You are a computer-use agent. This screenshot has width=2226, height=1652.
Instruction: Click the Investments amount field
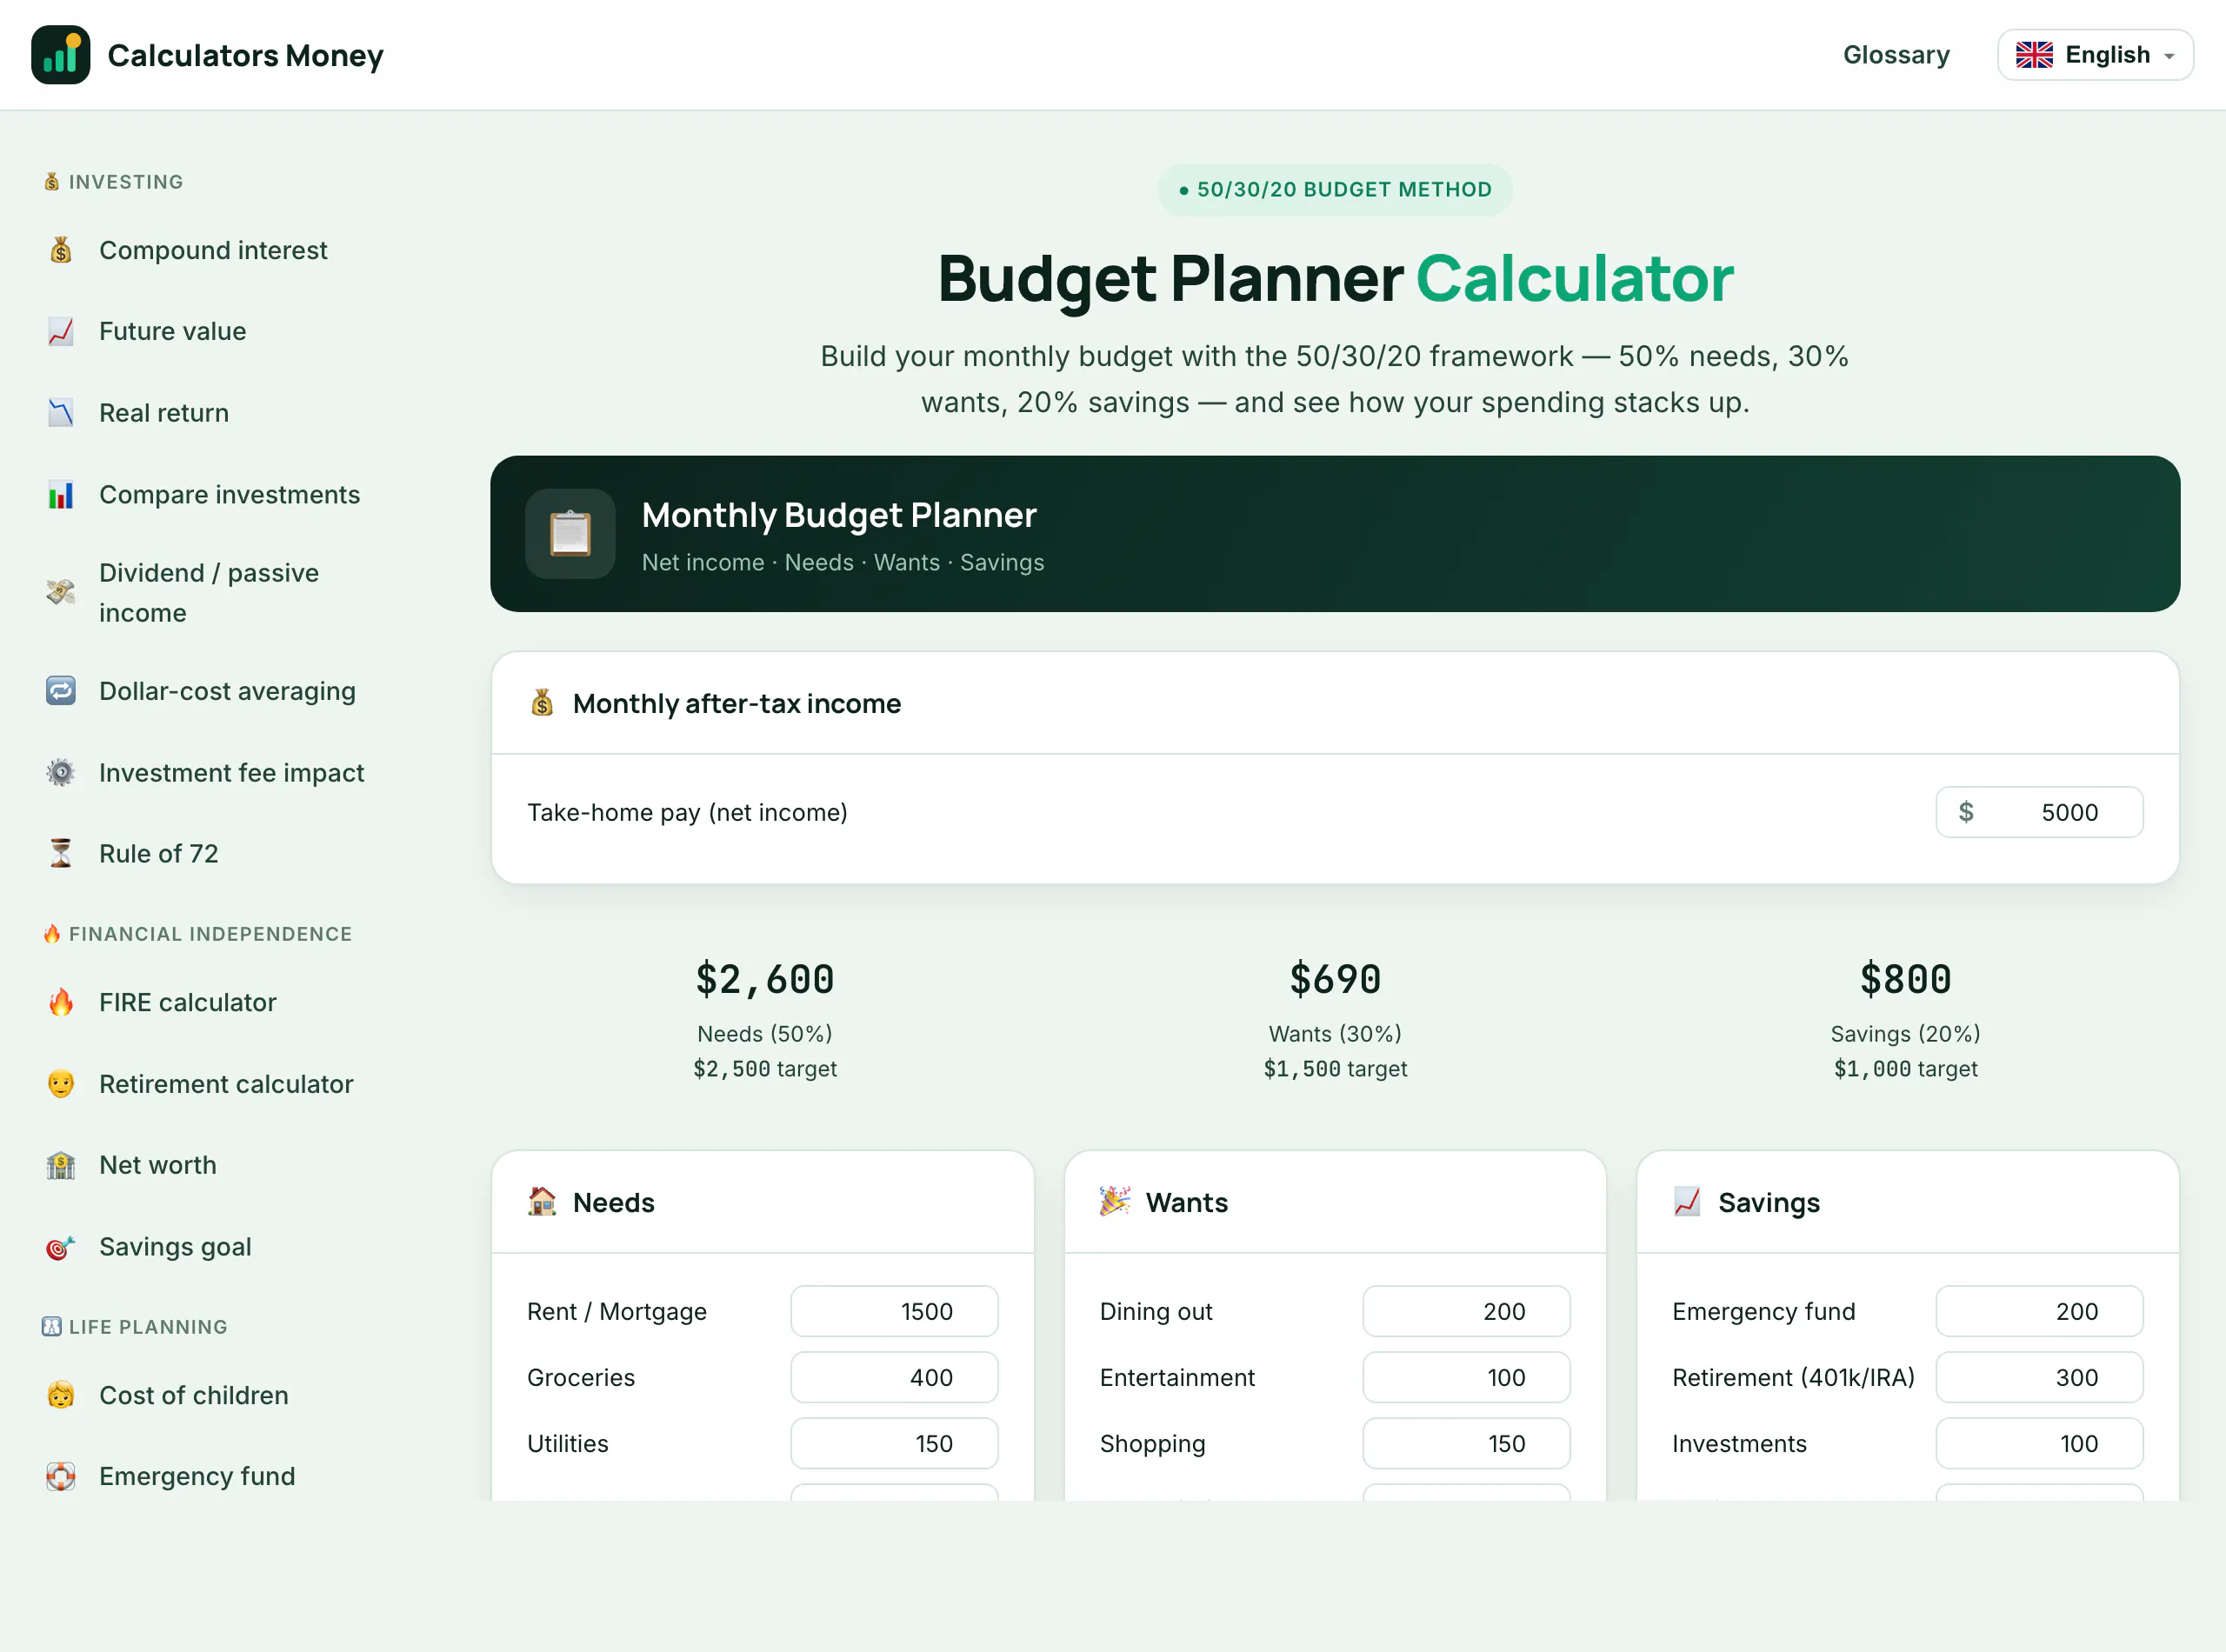2039,1443
